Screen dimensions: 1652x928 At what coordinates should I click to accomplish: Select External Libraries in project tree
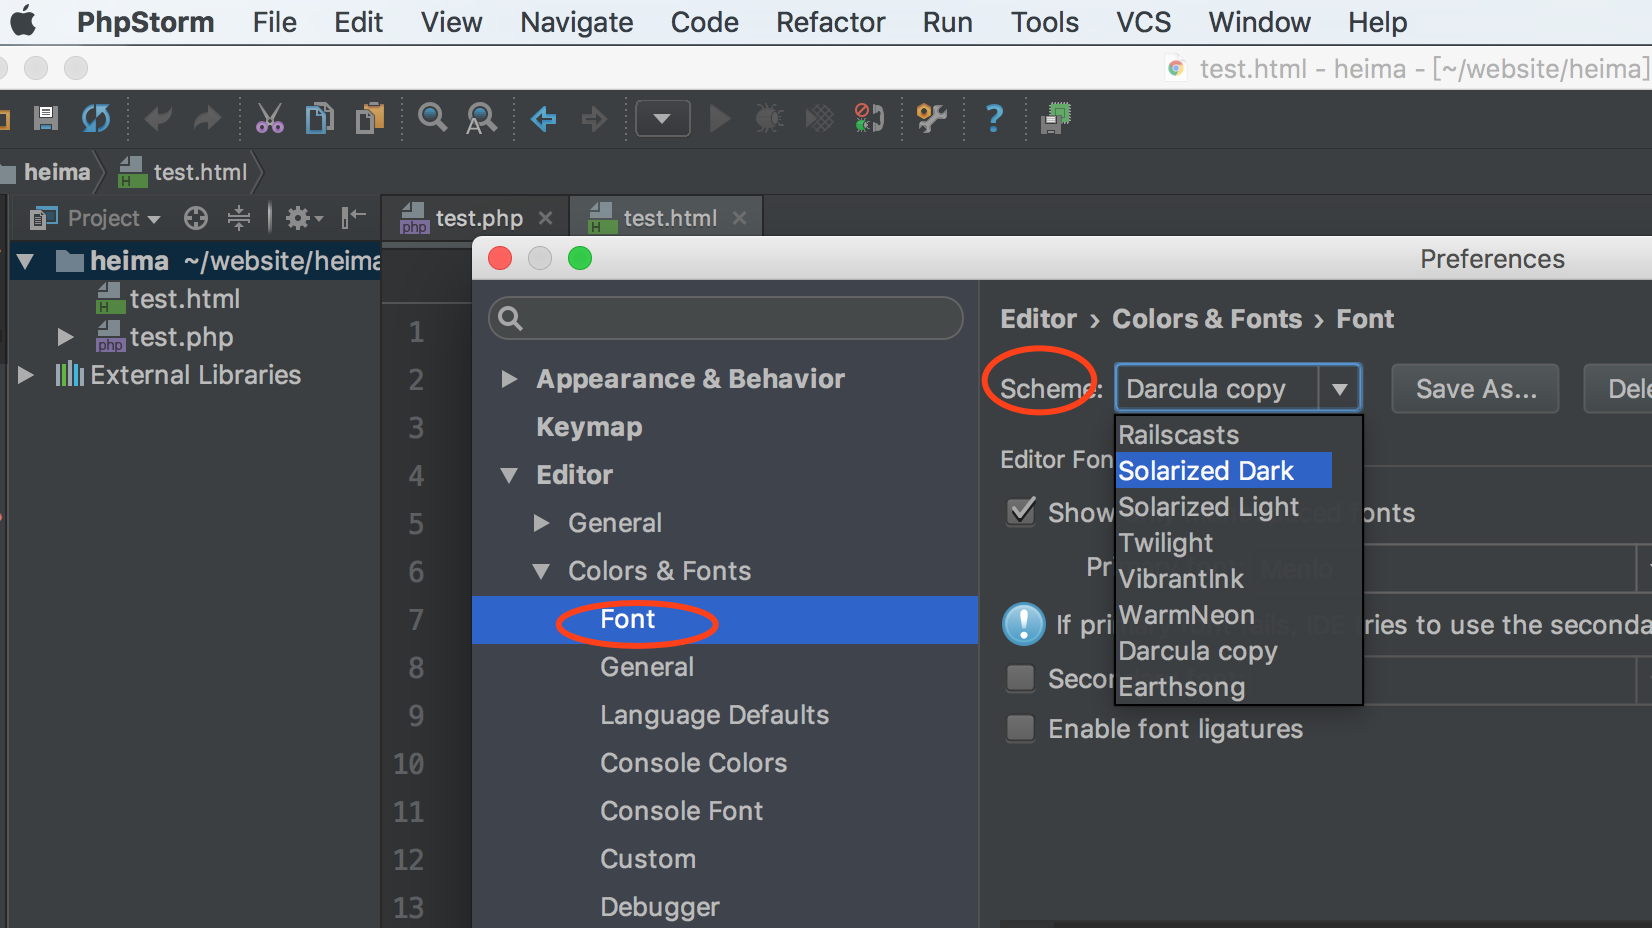click(195, 375)
